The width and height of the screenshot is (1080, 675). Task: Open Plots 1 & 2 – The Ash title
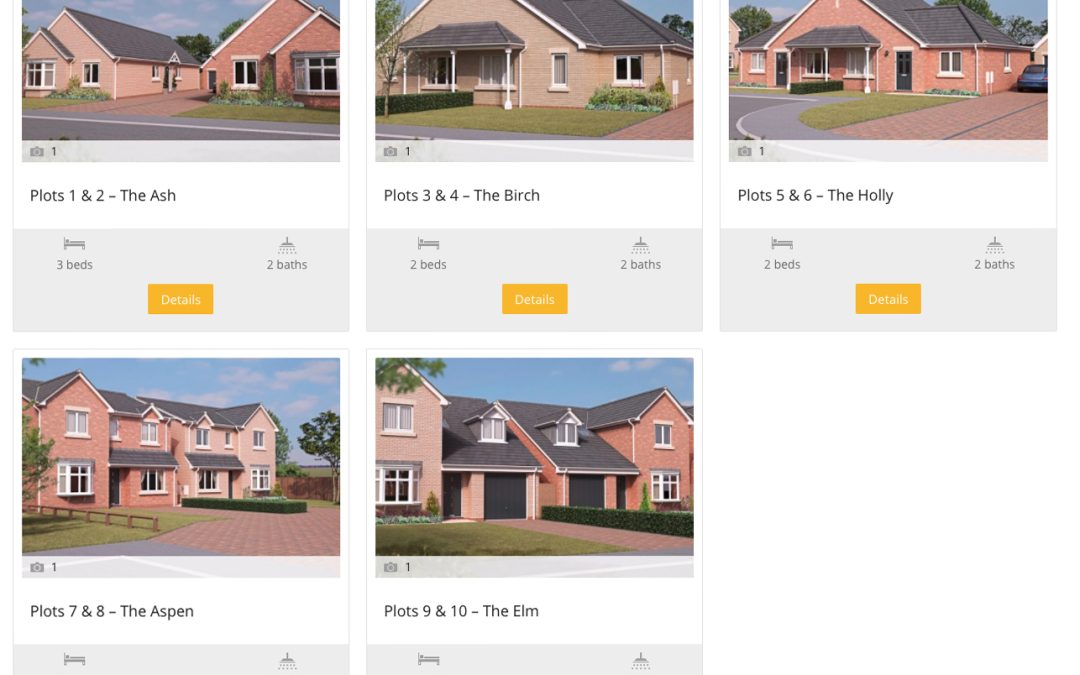(x=103, y=196)
